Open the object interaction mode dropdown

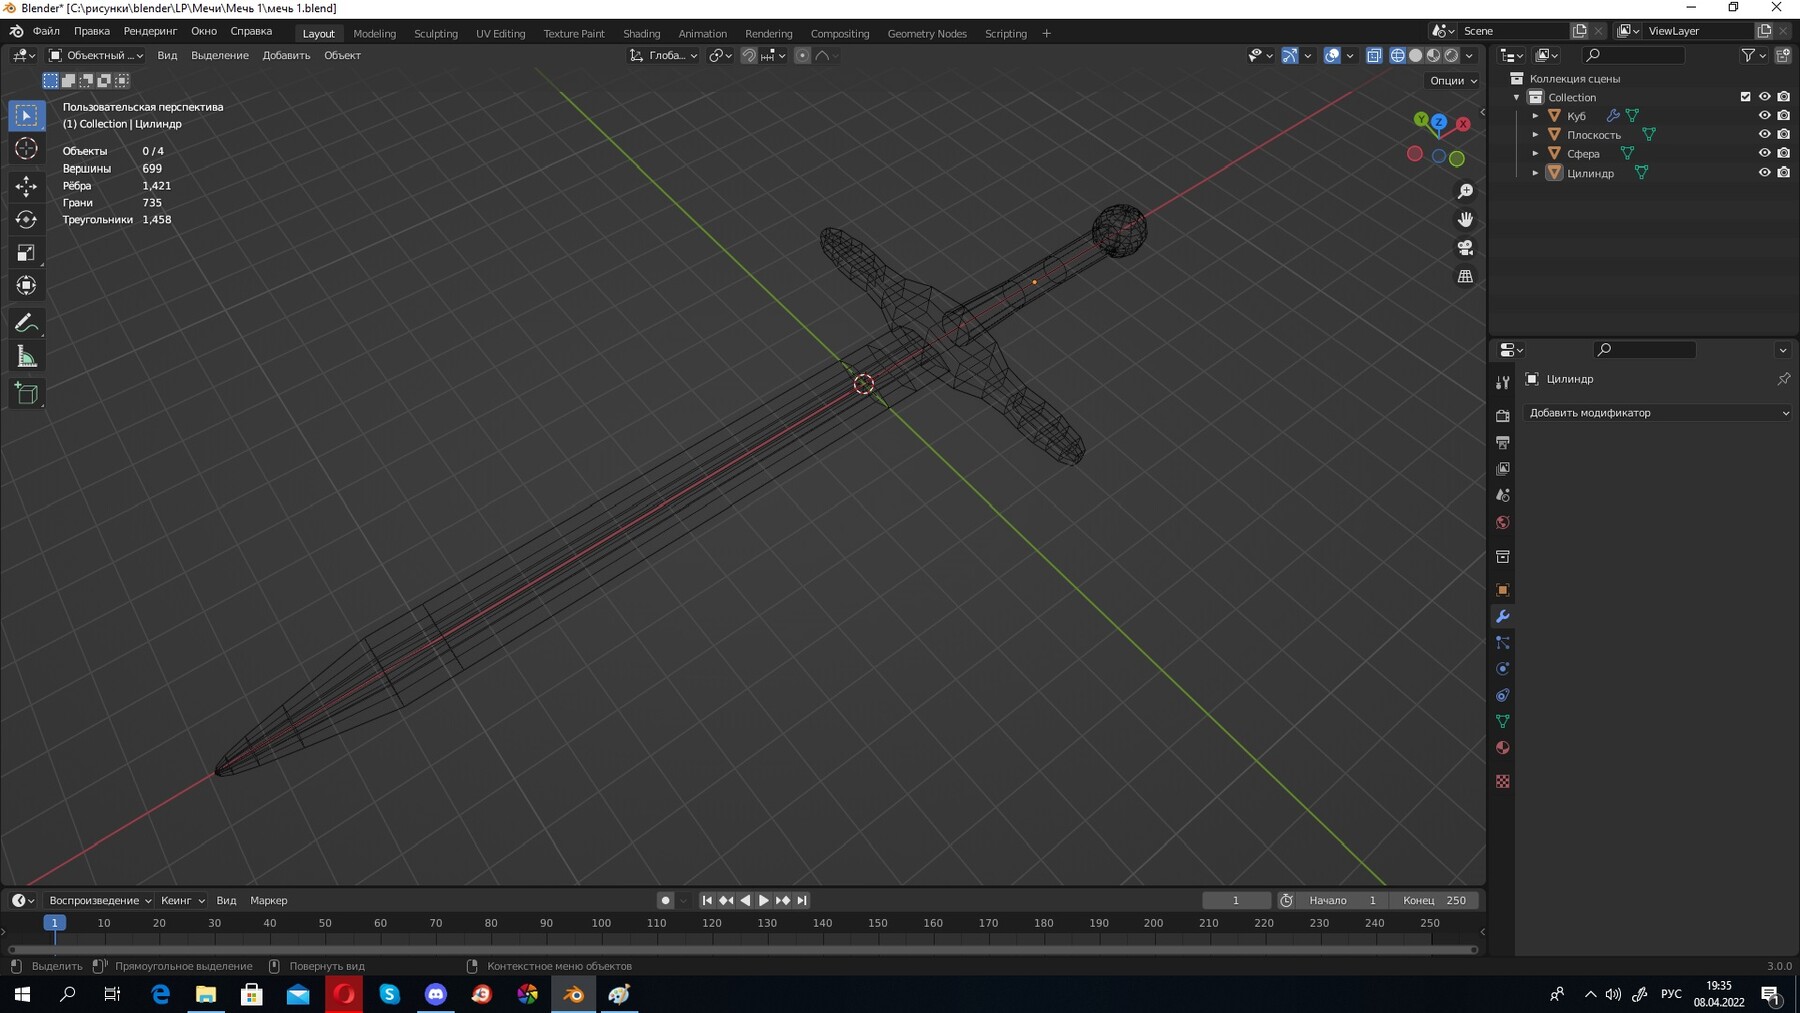95,55
